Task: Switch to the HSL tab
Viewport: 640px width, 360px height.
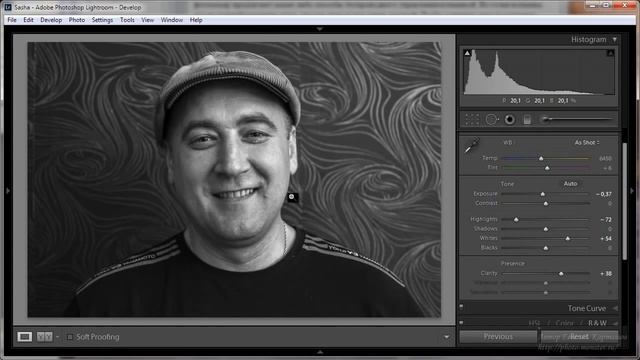Action: 534,323
